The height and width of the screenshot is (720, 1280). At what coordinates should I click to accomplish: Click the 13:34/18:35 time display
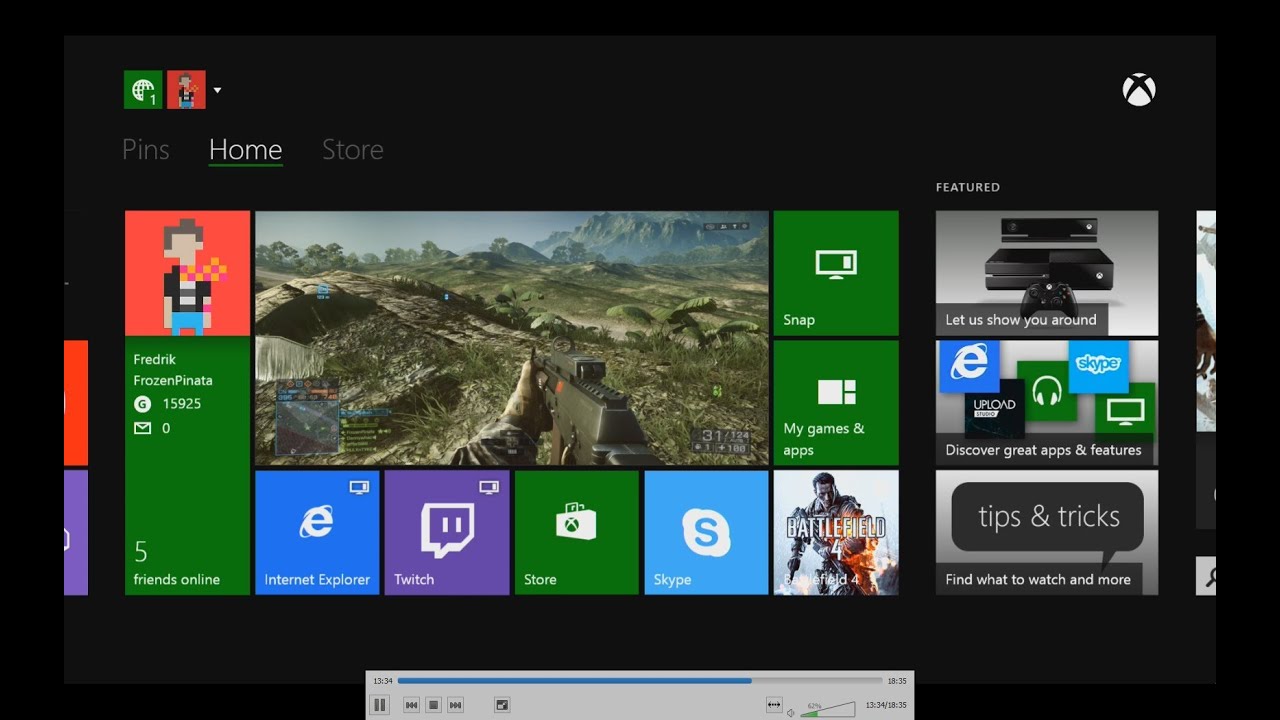[885, 705]
